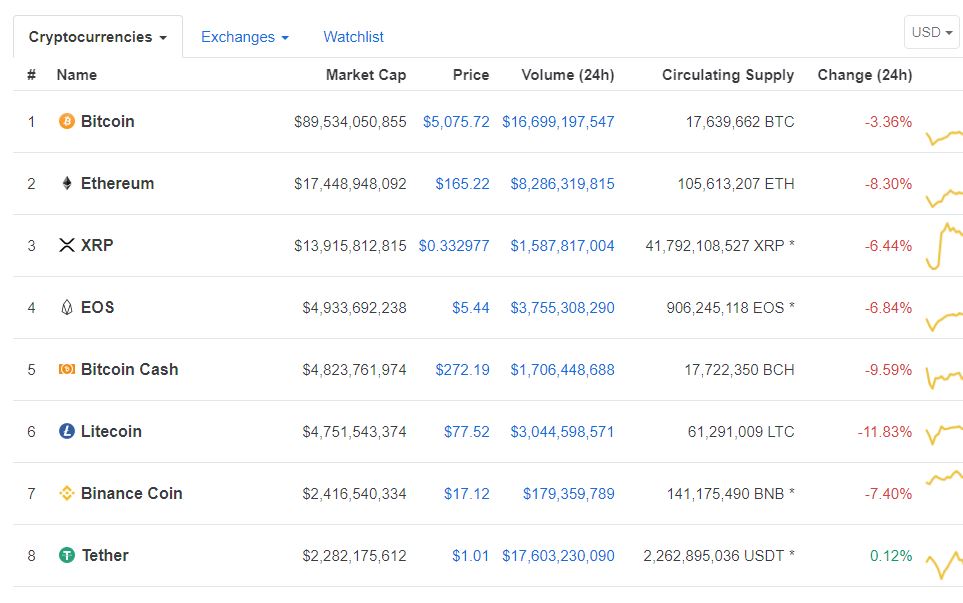Open the USD currency dropdown

coord(932,32)
